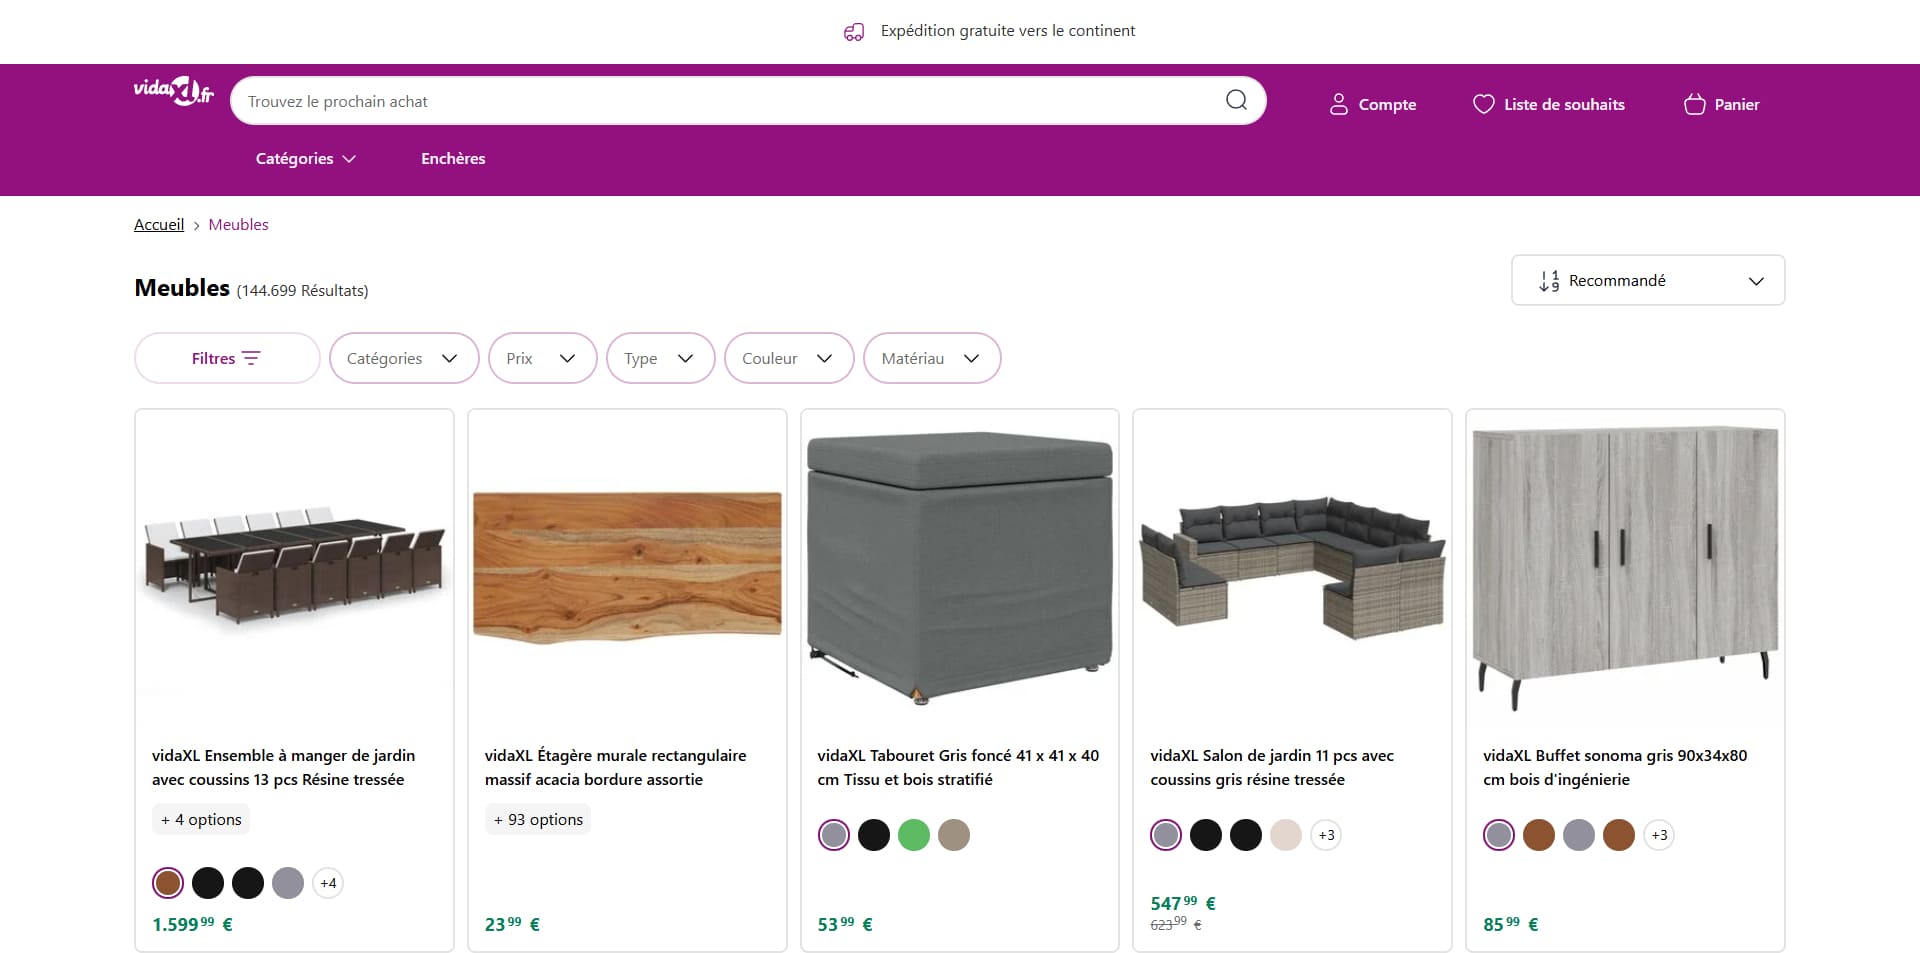Click price 23,99 € on wall shelf
The width and height of the screenshot is (1920, 953).
(x=512, y=924)
